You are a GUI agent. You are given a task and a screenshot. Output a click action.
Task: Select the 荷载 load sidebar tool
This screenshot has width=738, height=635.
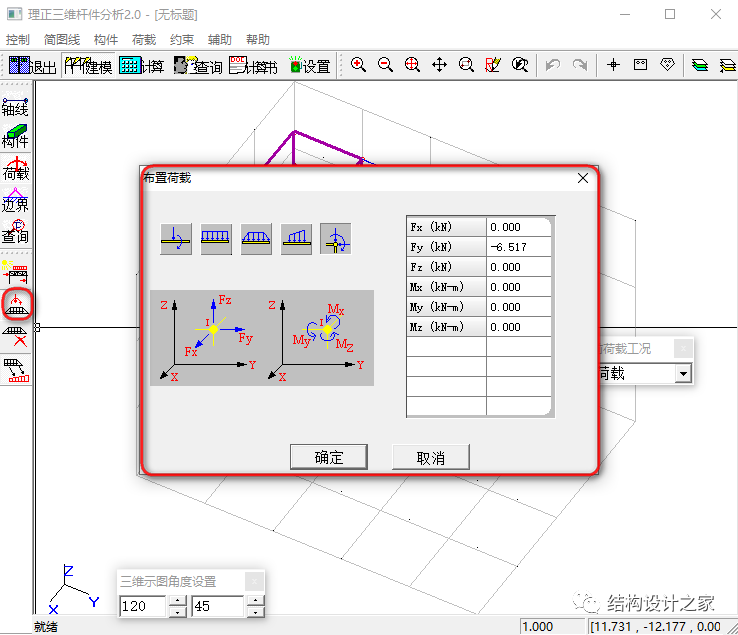tap(16, 168)
